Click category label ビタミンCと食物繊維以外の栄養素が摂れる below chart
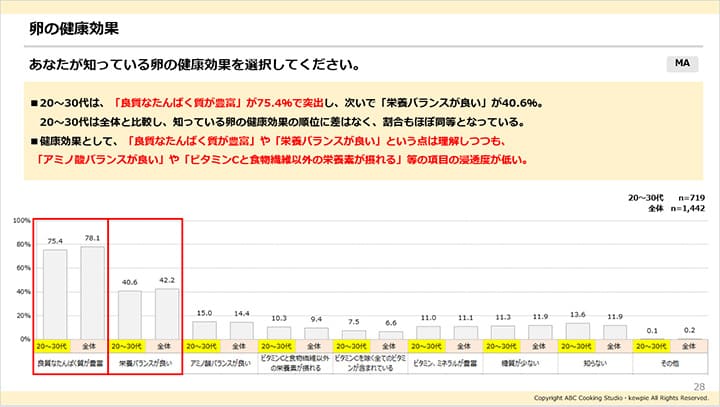 pos(295,363)
